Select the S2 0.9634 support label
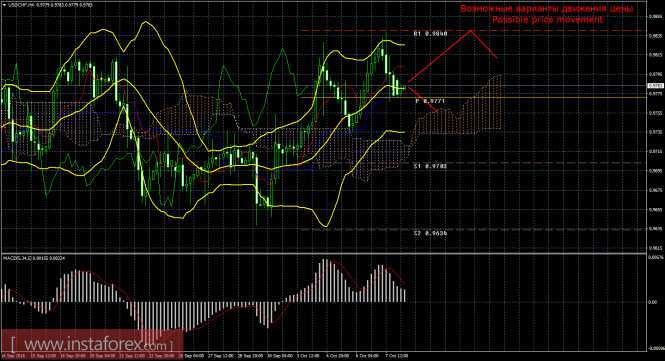Viewport: 665px width, 361px height. 430,233
